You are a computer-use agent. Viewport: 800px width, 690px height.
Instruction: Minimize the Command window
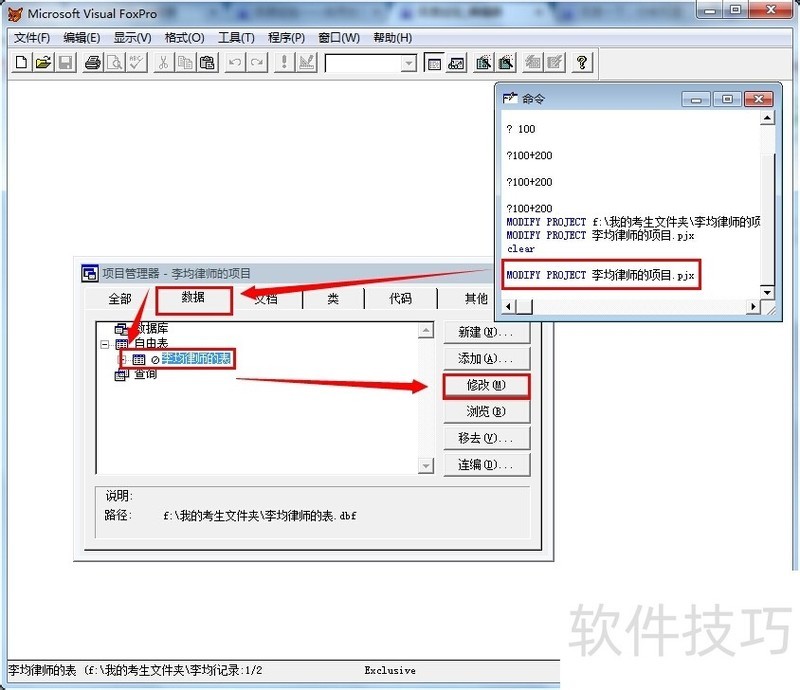click(696, 99)
